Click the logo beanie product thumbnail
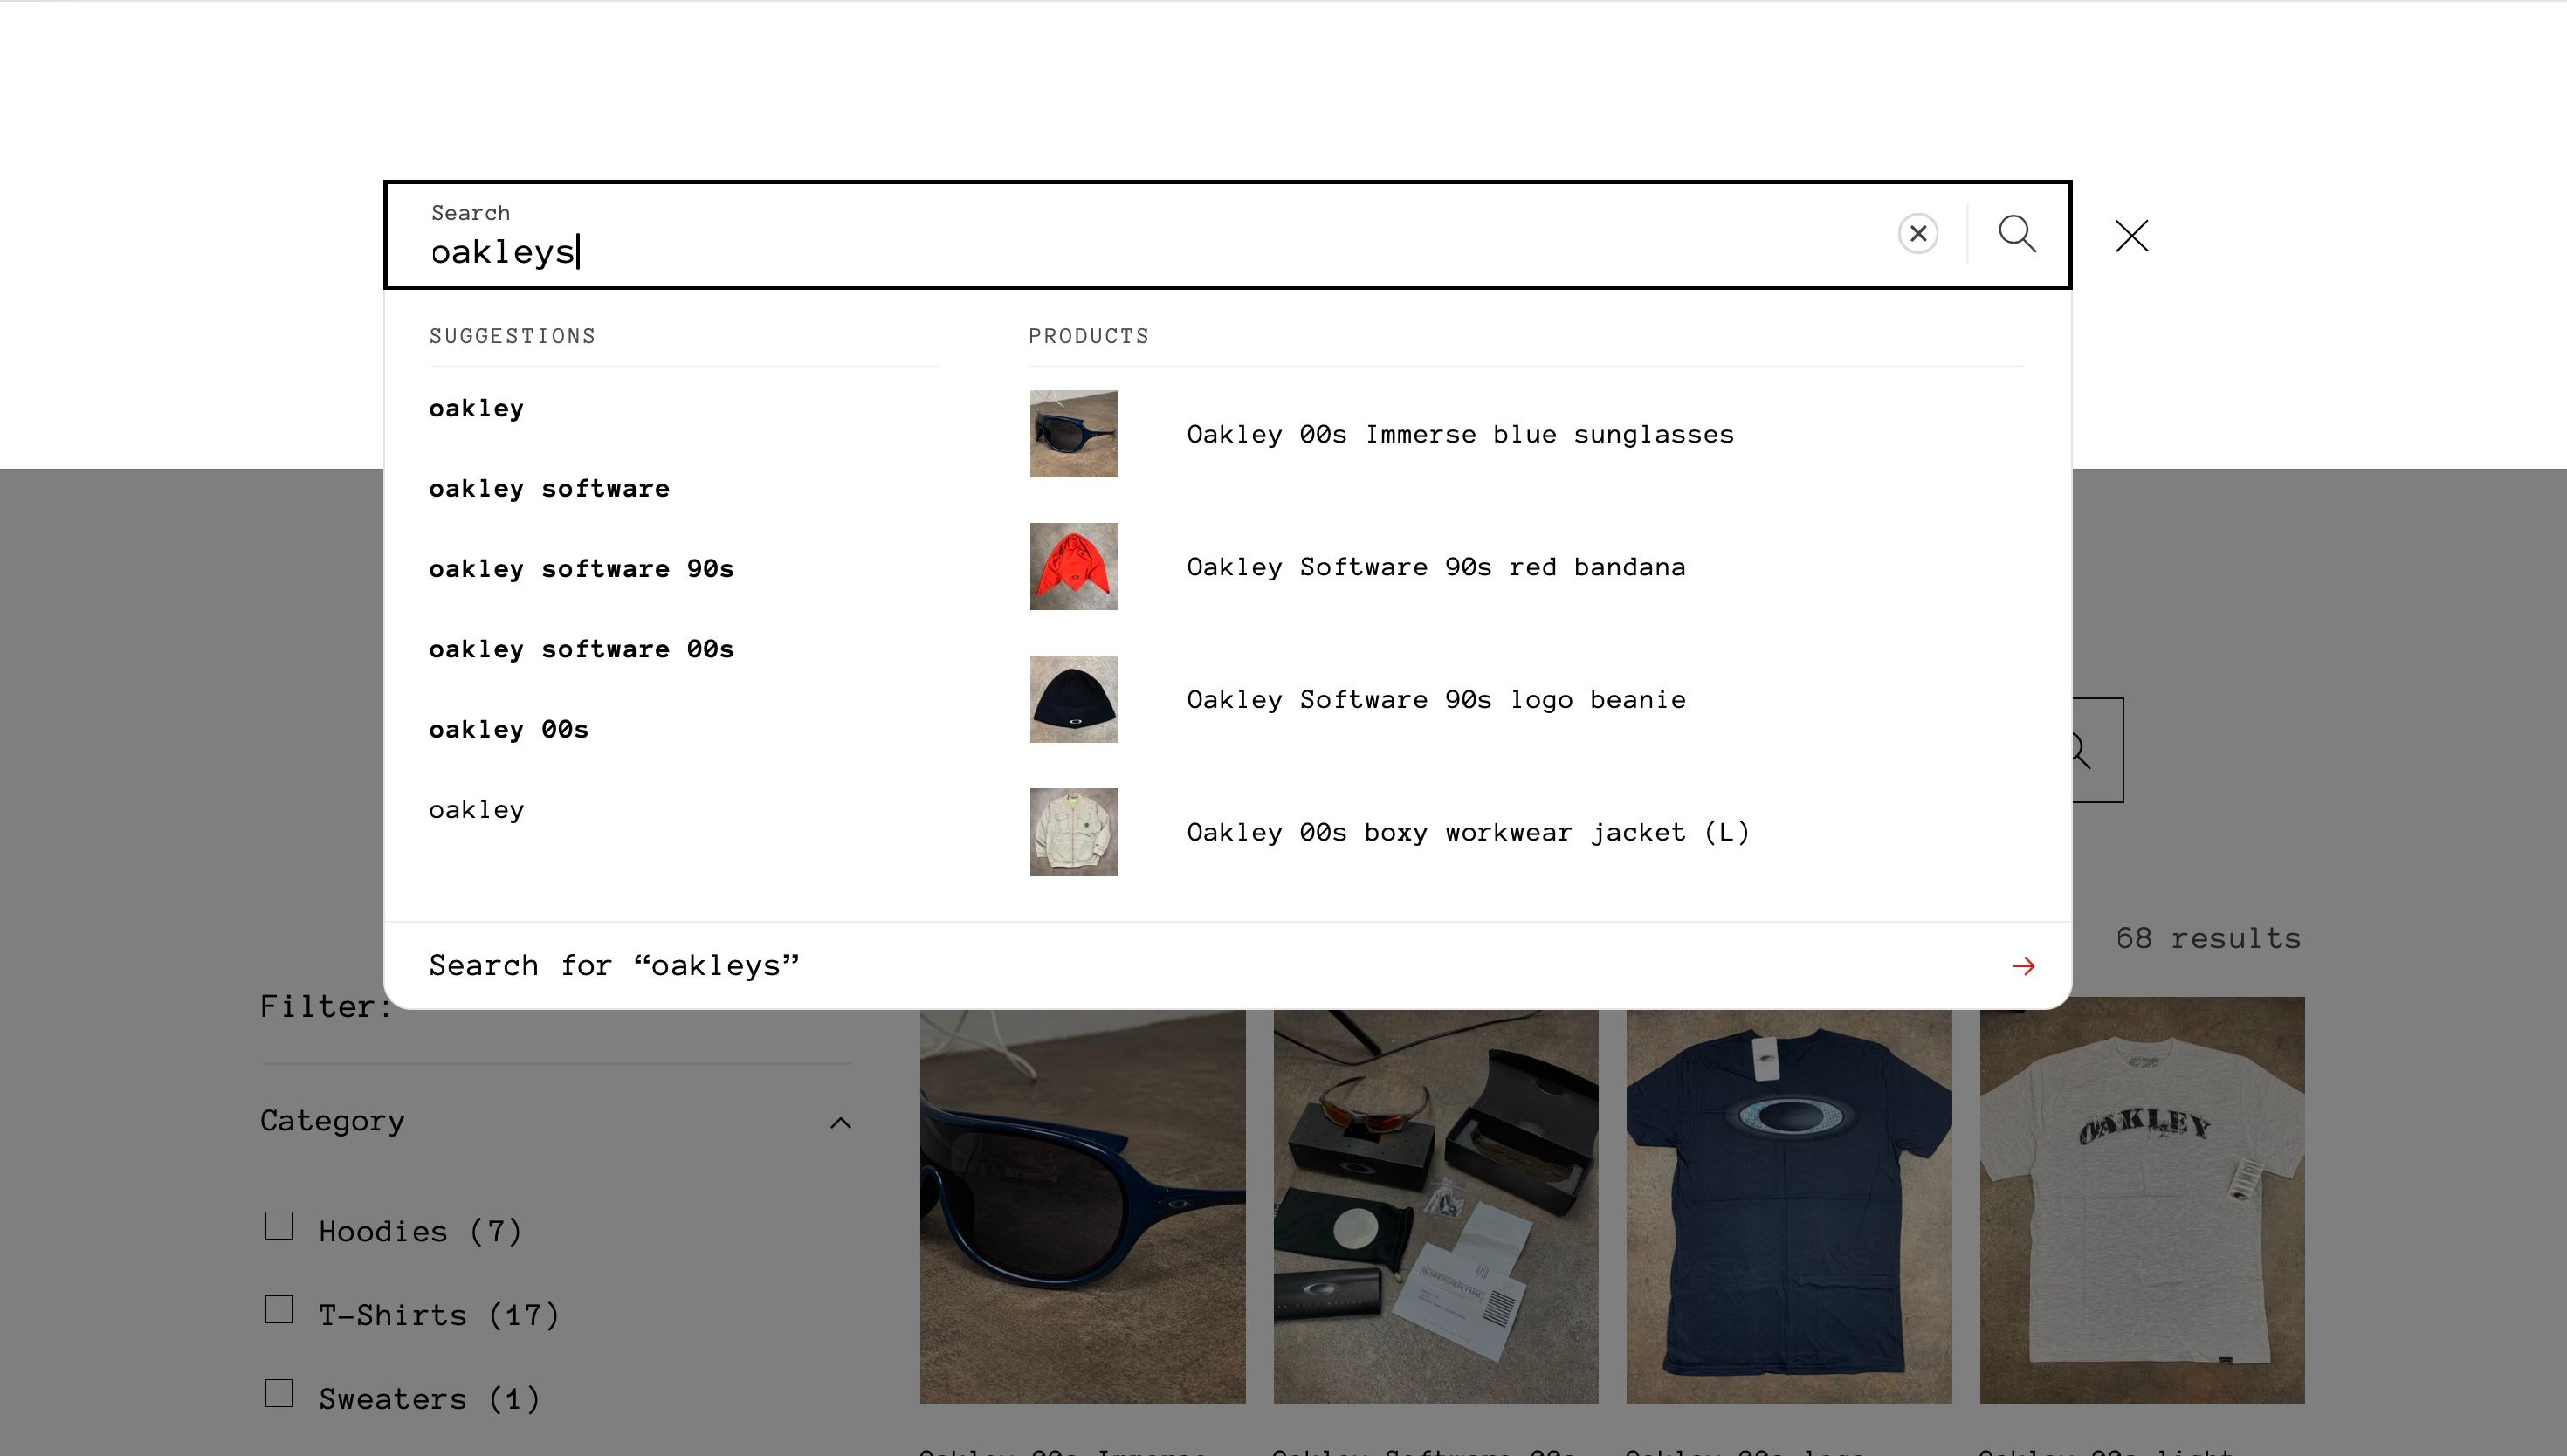This screenshot has height=1456, width=2567. click(1073, 699)
